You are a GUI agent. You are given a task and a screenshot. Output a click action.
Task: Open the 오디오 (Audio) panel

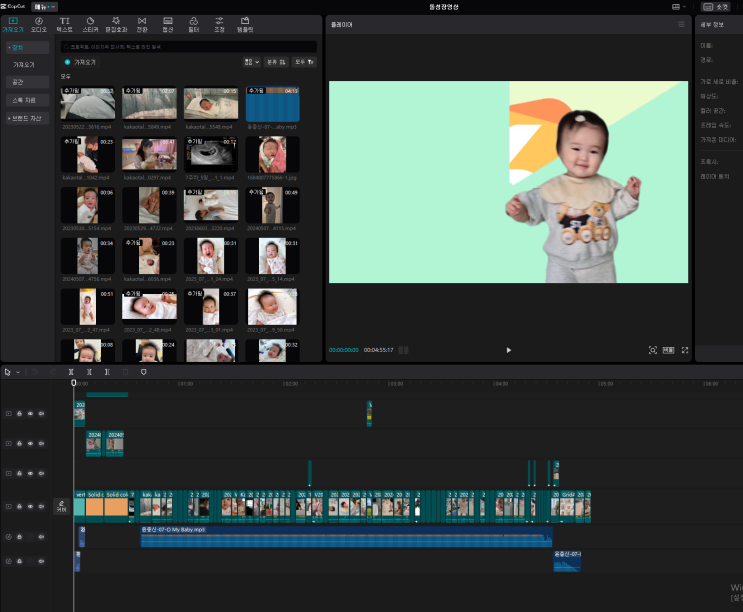(38, 24)
